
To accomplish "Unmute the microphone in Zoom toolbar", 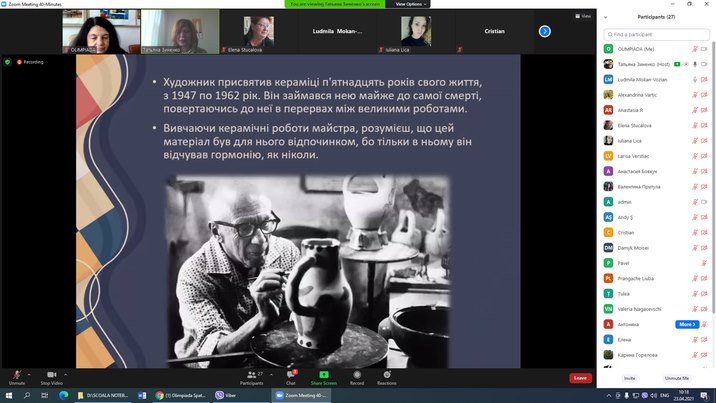I will [16, 376].
